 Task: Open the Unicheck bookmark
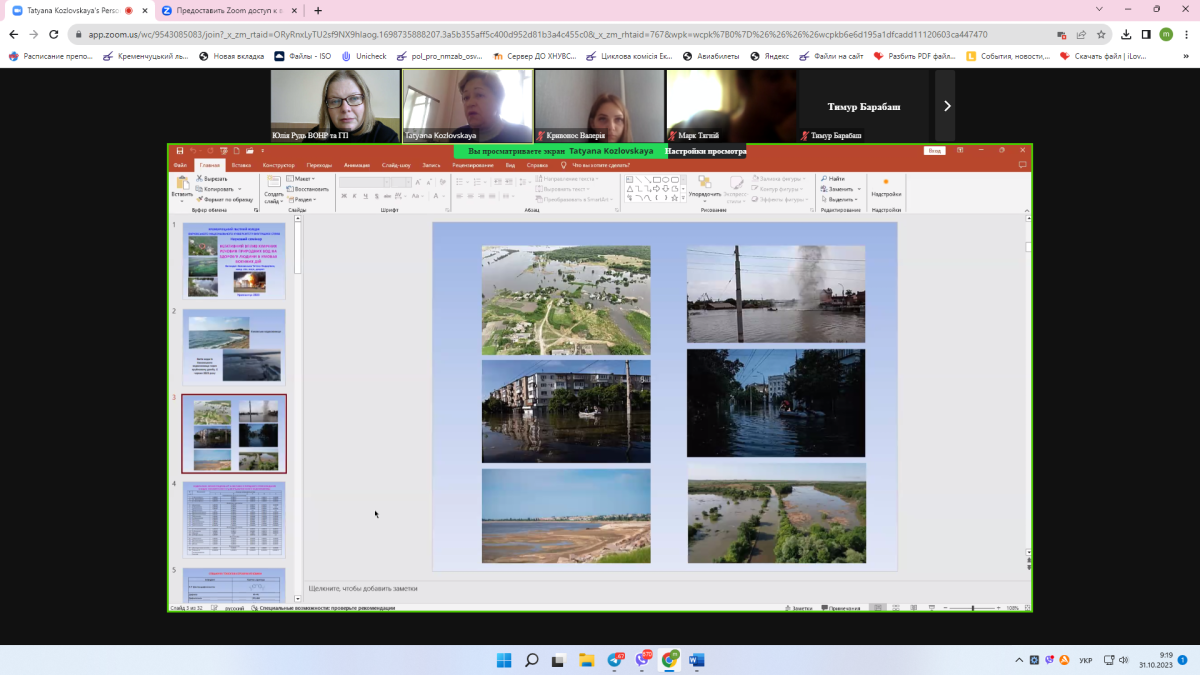tap(364, 56)
